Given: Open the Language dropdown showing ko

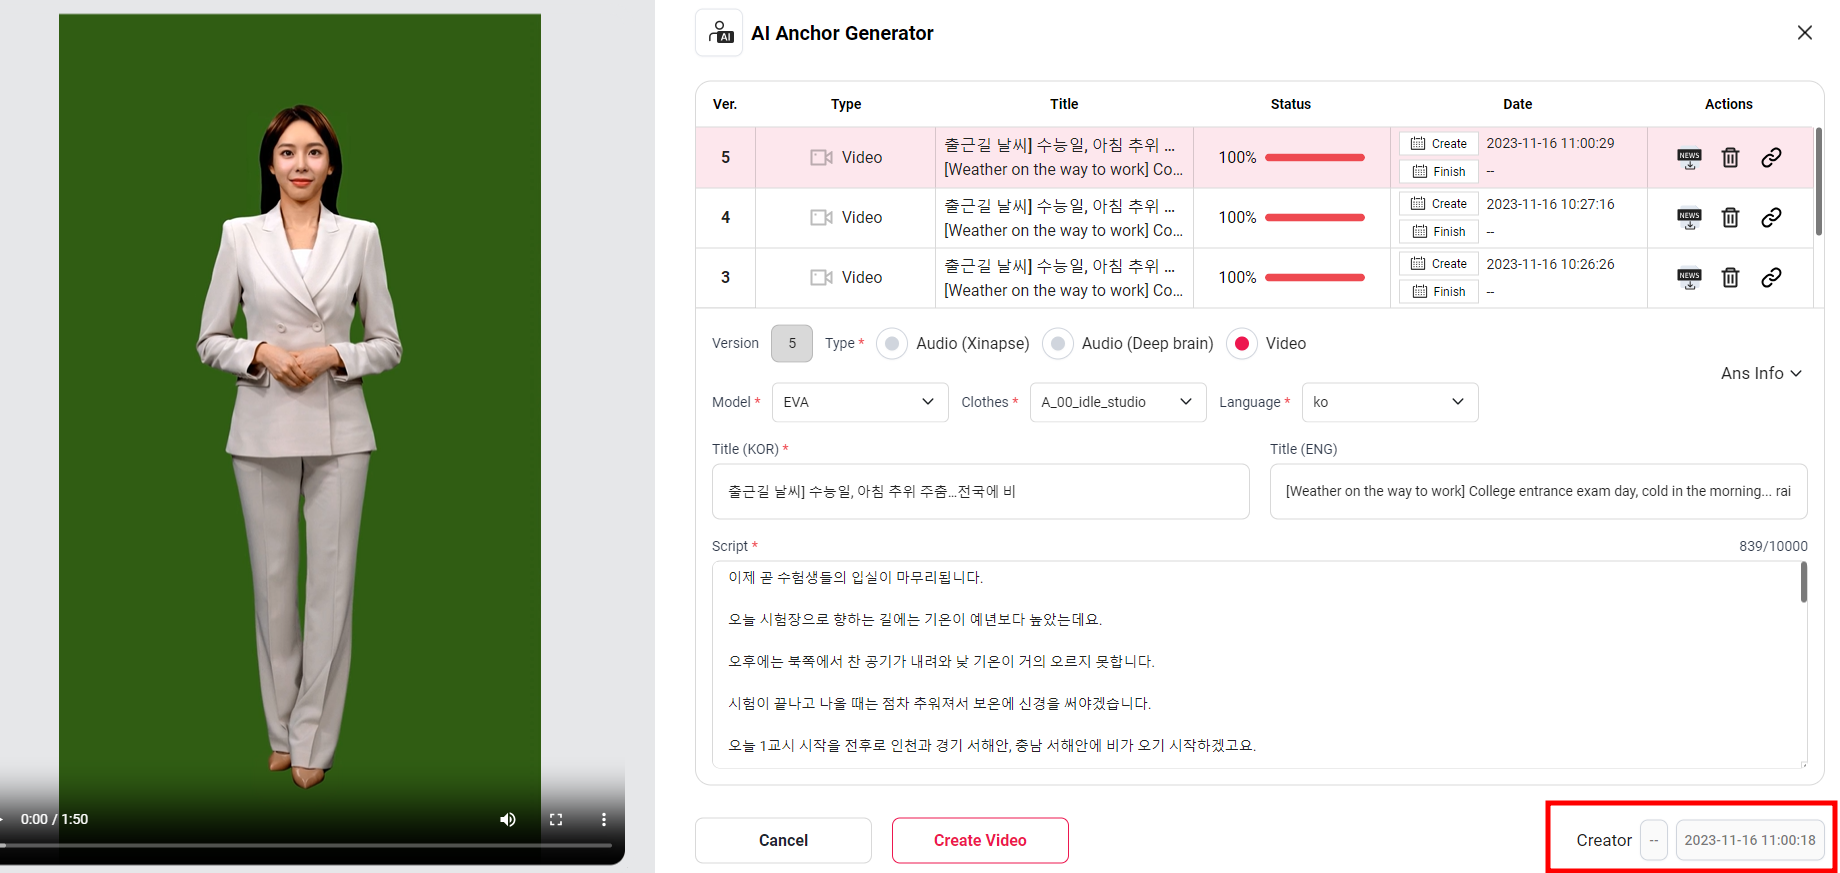Looking at the screenshot, I should [x=1389, y=402].
